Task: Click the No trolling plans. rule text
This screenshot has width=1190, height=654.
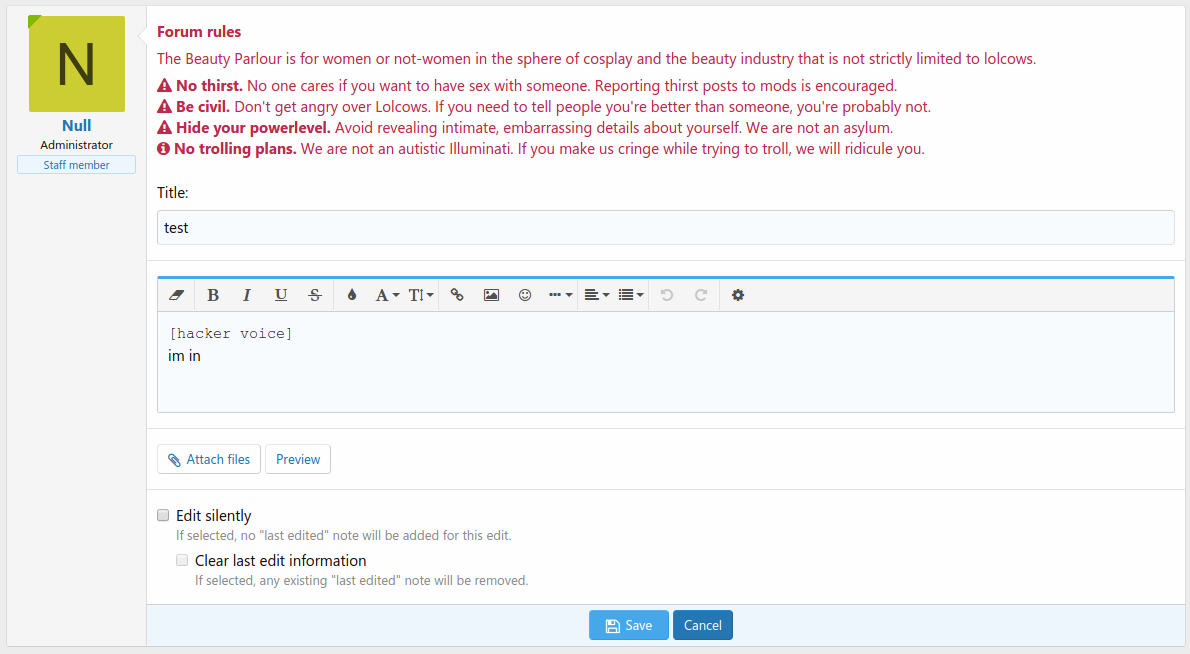Action: [235, 149]
